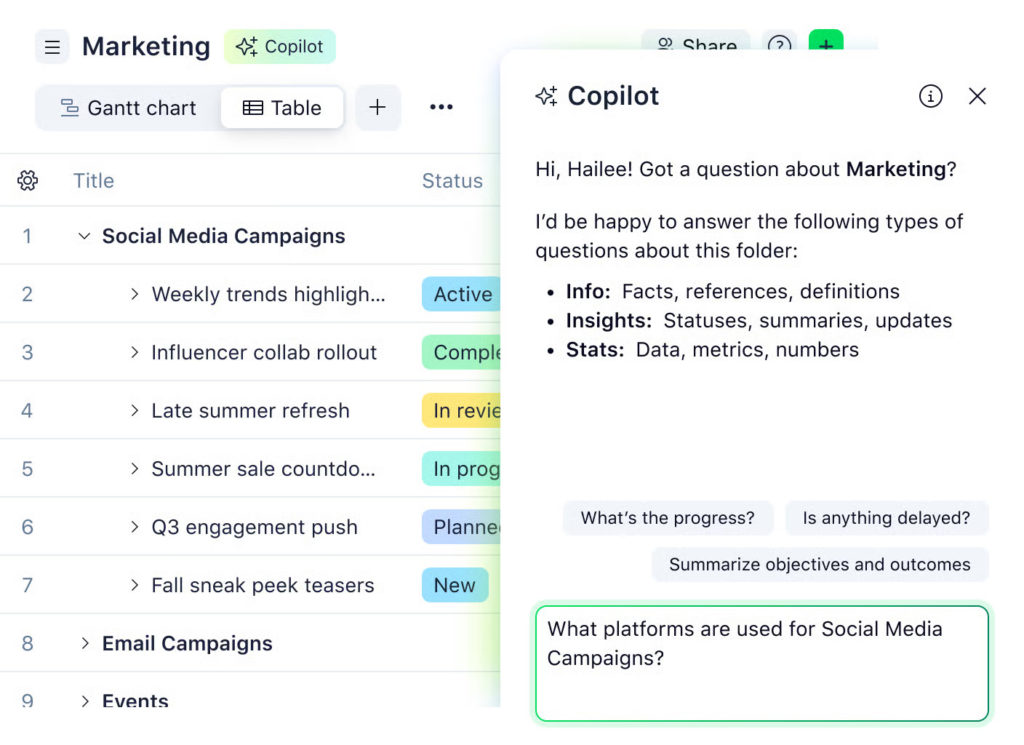Ask Copilot "Is anything delayed?"
1024x745 pixels.
[887, 518]
